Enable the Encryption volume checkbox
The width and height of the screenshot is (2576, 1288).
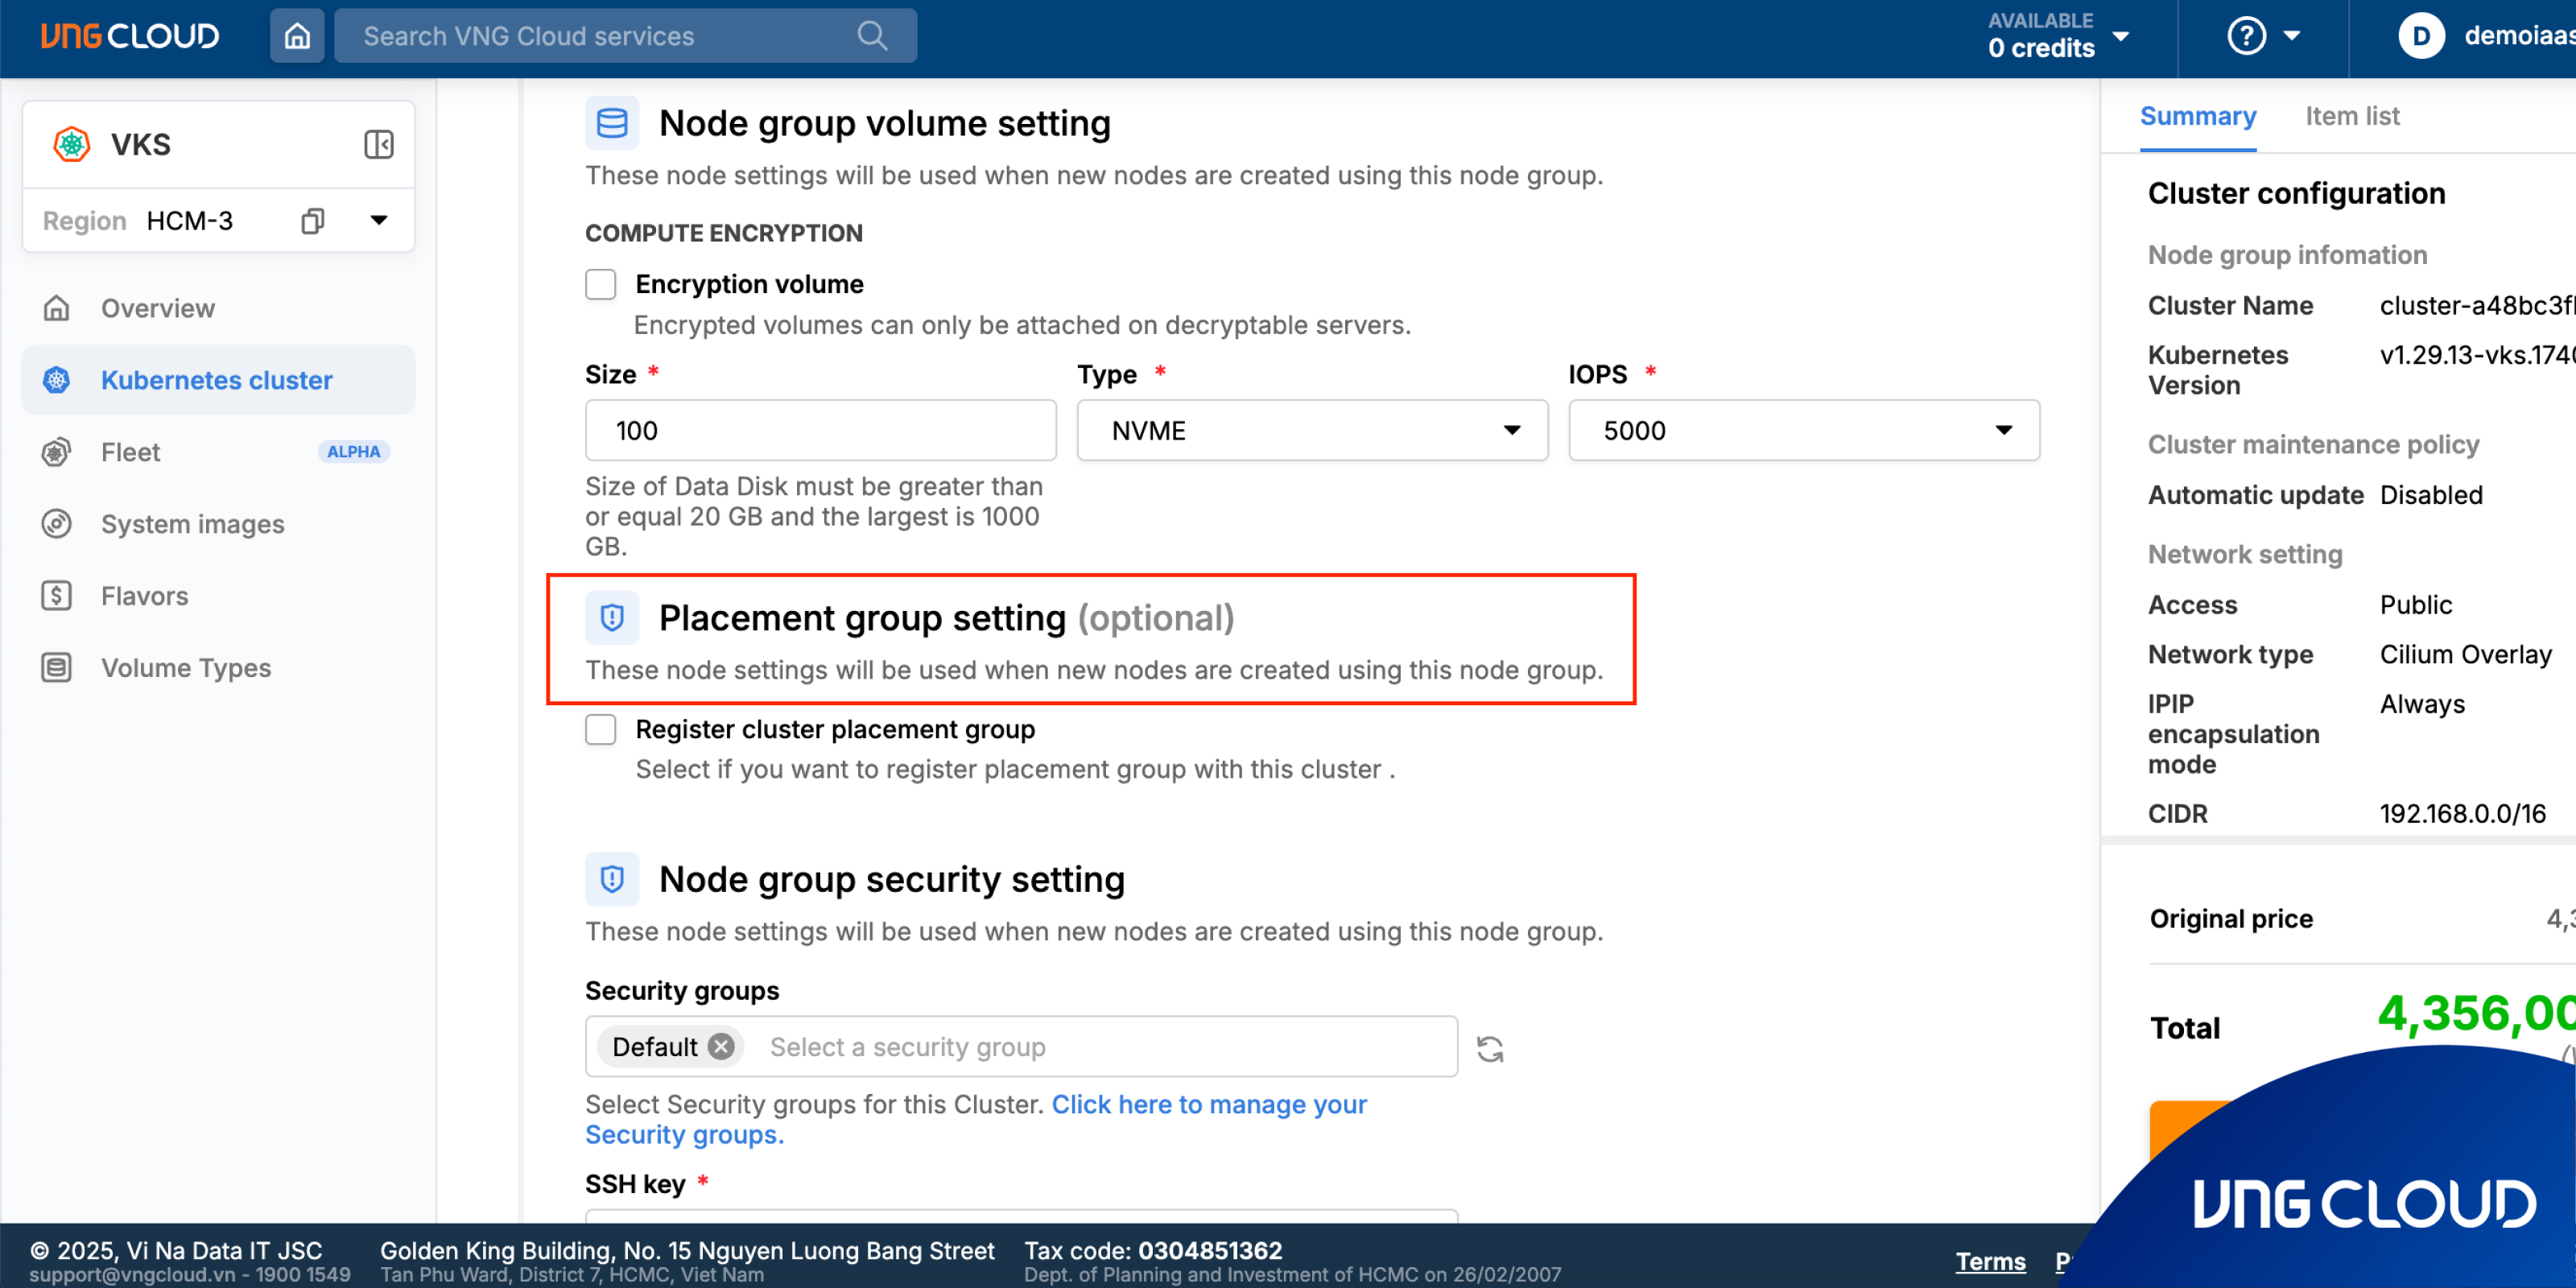[x=600, y=284]
